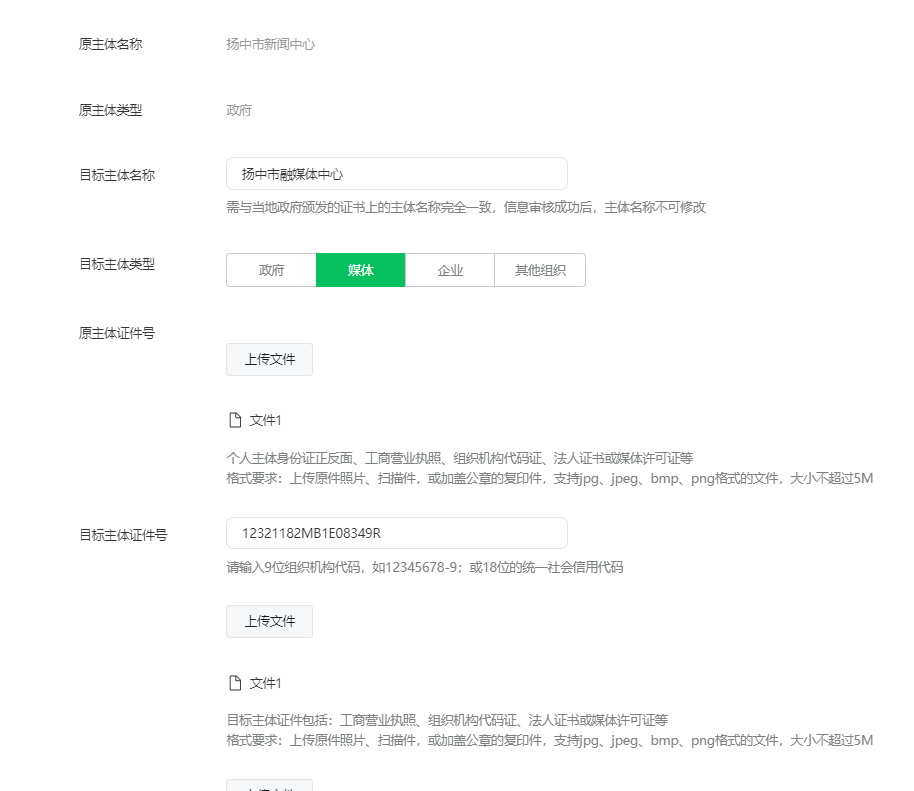Click the 目标主体类型 label
This screenshot has width=914, height=791.
click(x=117, y=264)
